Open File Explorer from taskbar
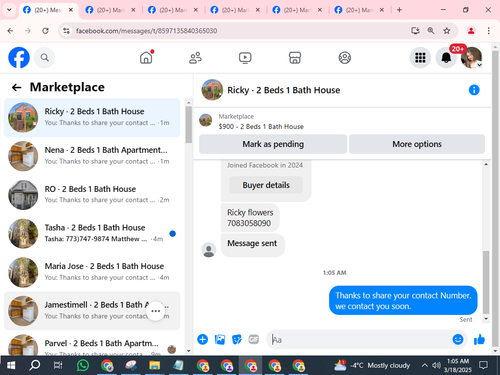 [x=154, y=366]
